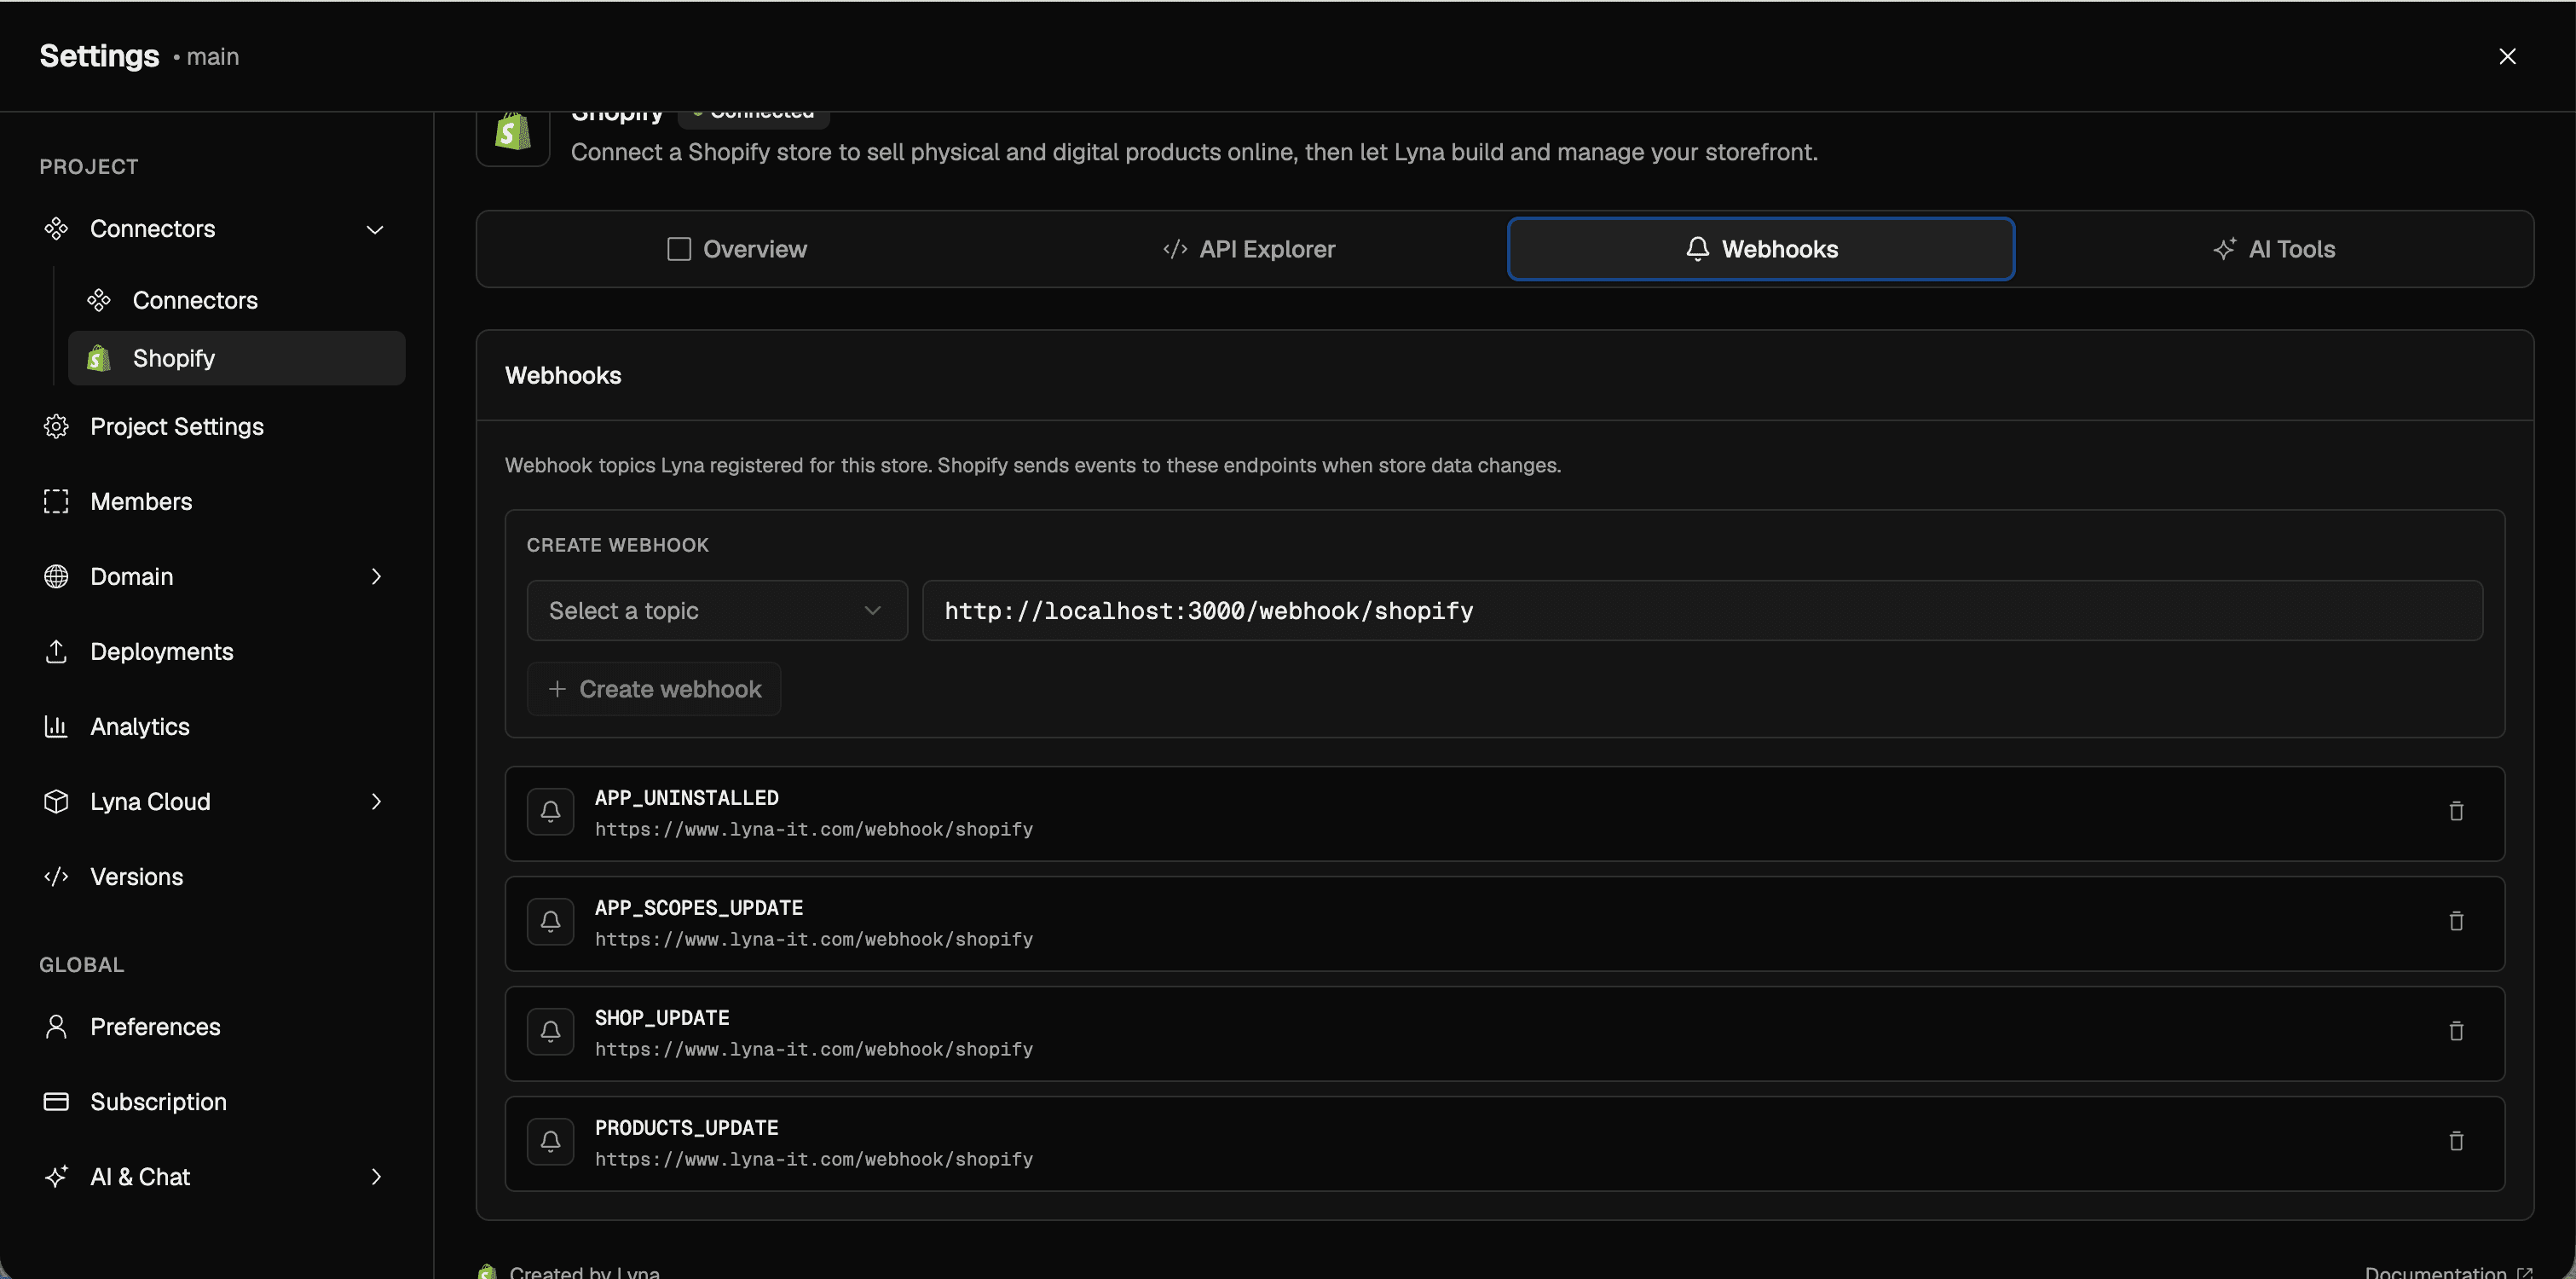Open the nested Connectors sidebar item
This screenshot has width=2576, height=1279.
tap(236, 300)
